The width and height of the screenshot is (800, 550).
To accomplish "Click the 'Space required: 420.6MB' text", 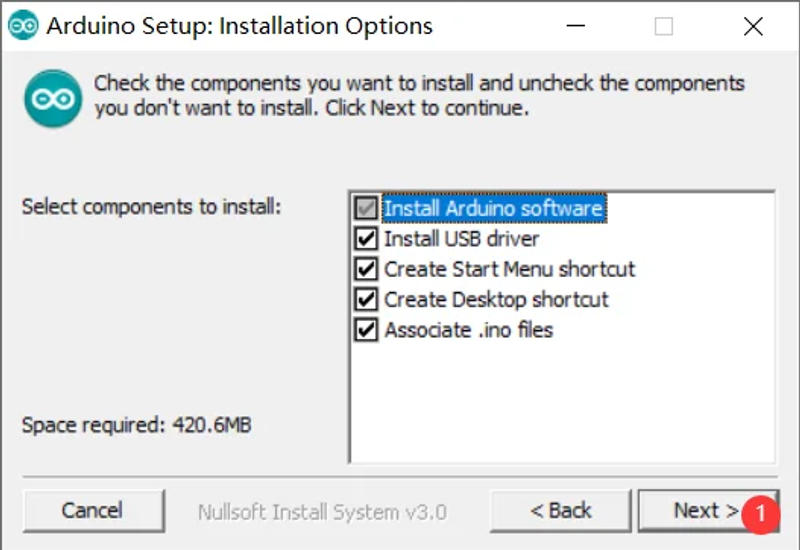I will pos(137,425).
